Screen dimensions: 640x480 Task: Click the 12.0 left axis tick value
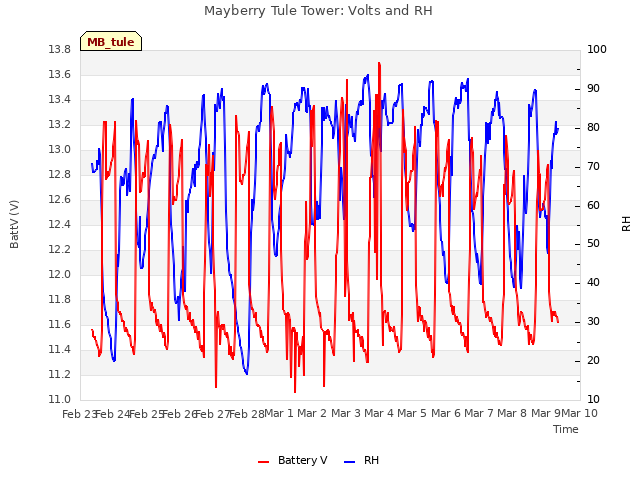[60, 274]
